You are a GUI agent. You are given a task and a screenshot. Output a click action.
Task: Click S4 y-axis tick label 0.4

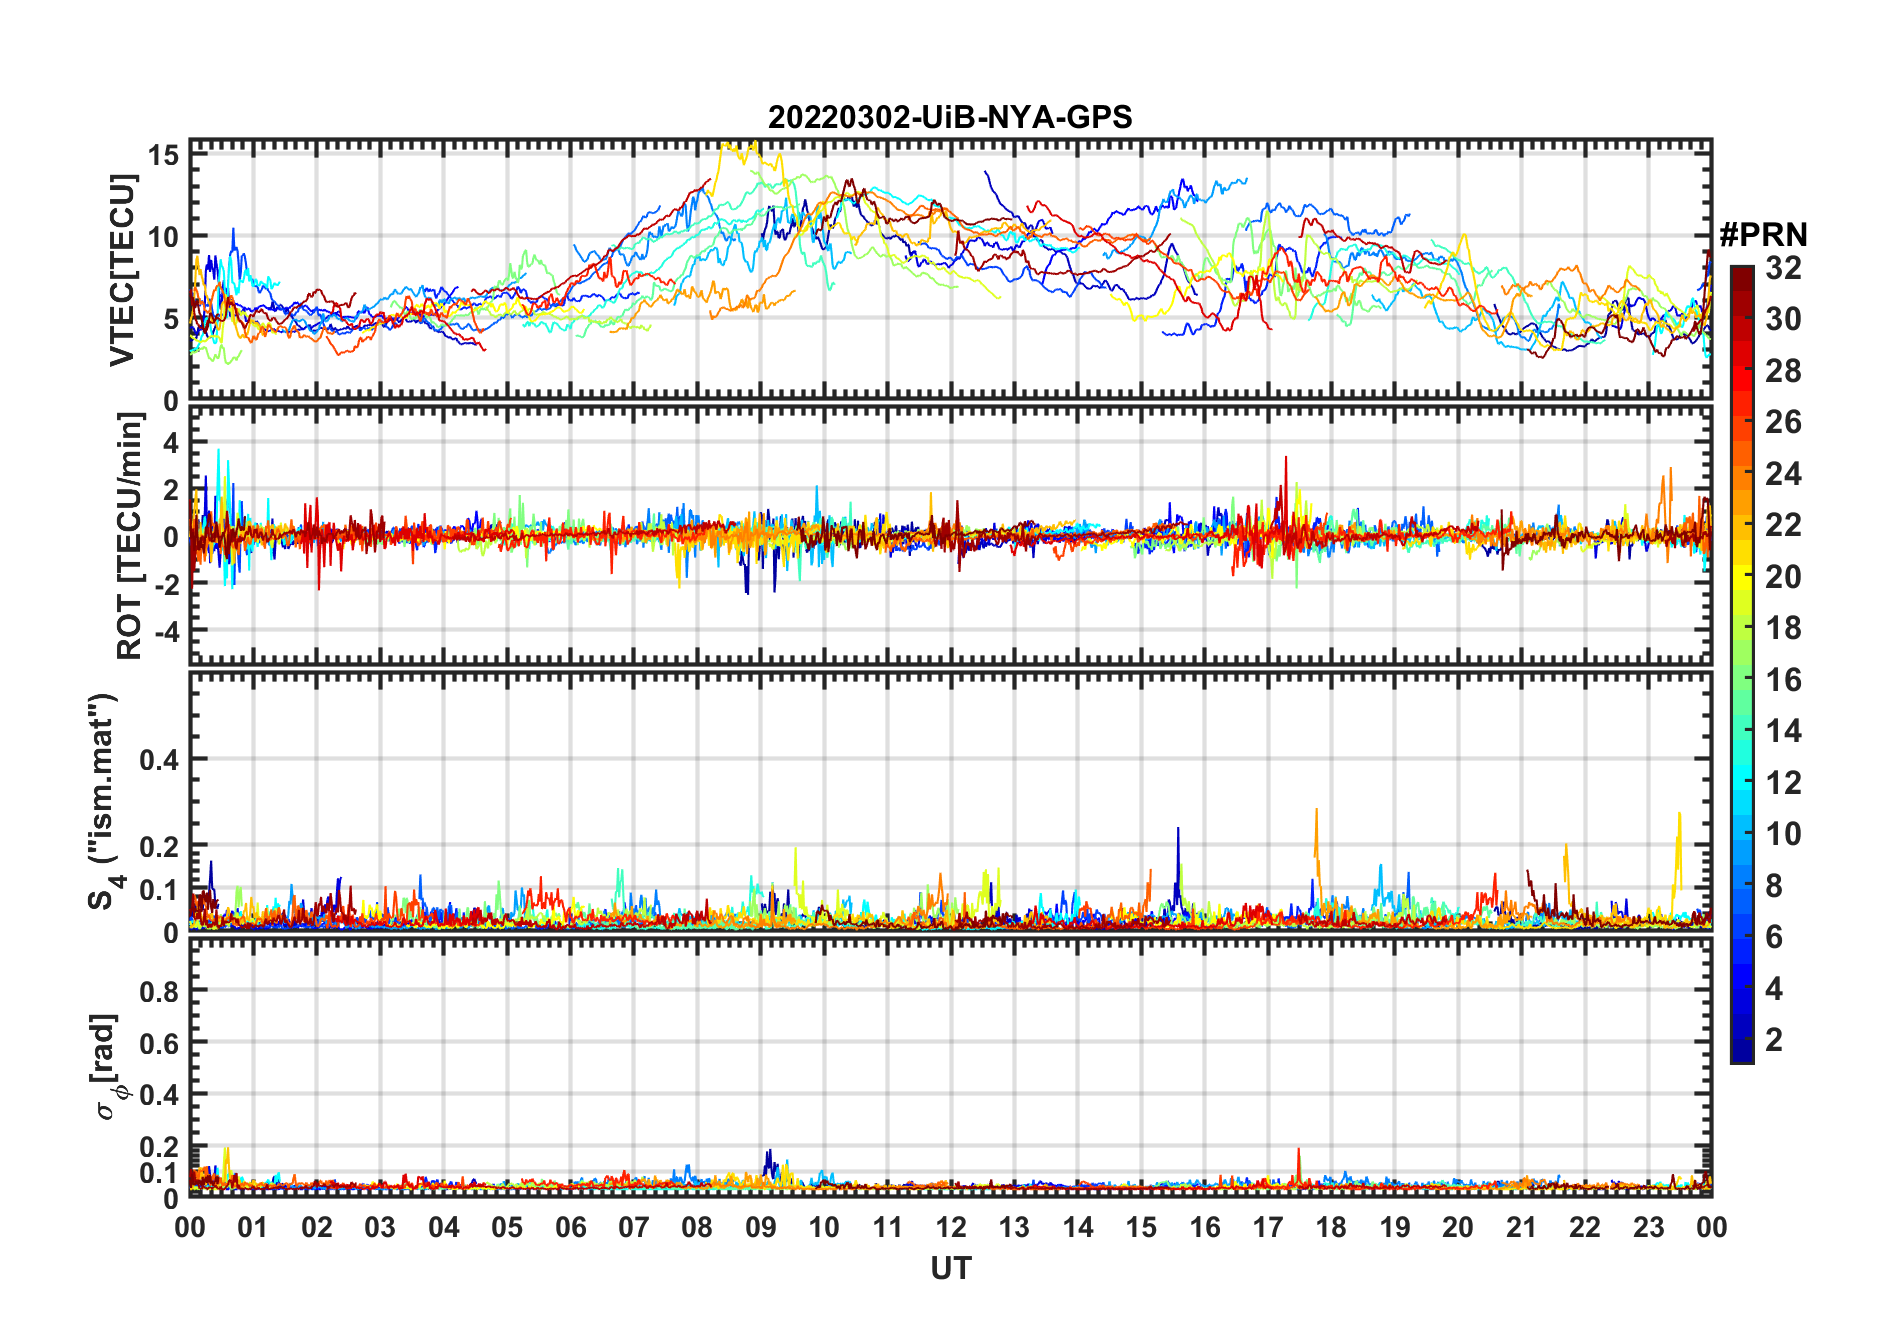(160, 760)
